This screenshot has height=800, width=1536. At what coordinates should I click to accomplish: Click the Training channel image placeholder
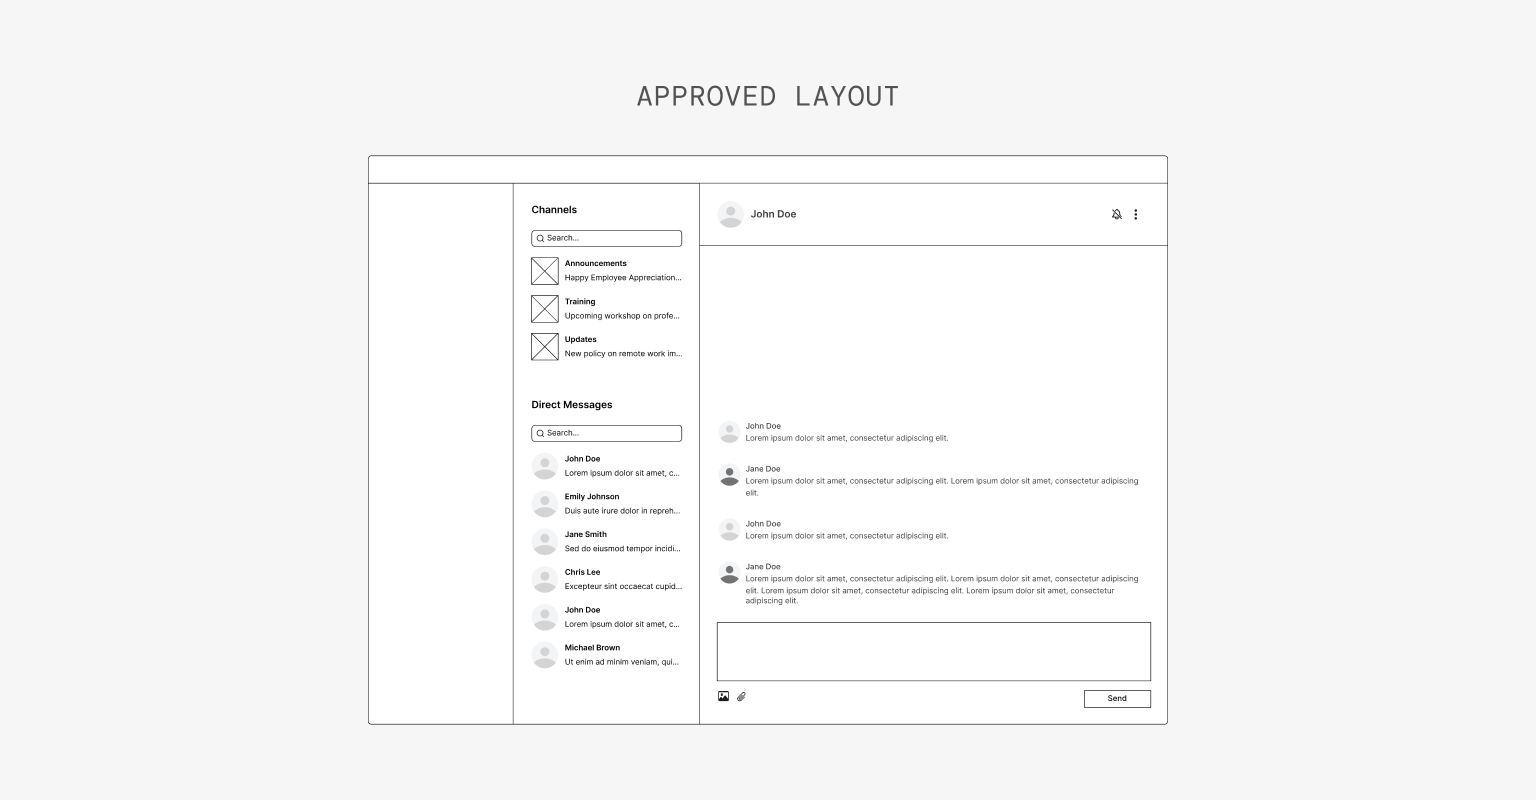point(545,309)
